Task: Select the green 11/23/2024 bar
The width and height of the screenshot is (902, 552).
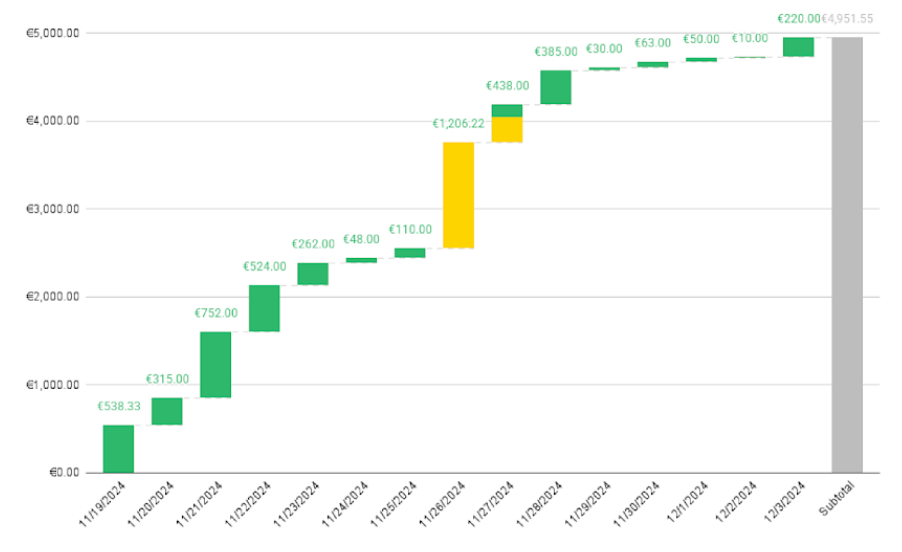Action: point(313,274)
